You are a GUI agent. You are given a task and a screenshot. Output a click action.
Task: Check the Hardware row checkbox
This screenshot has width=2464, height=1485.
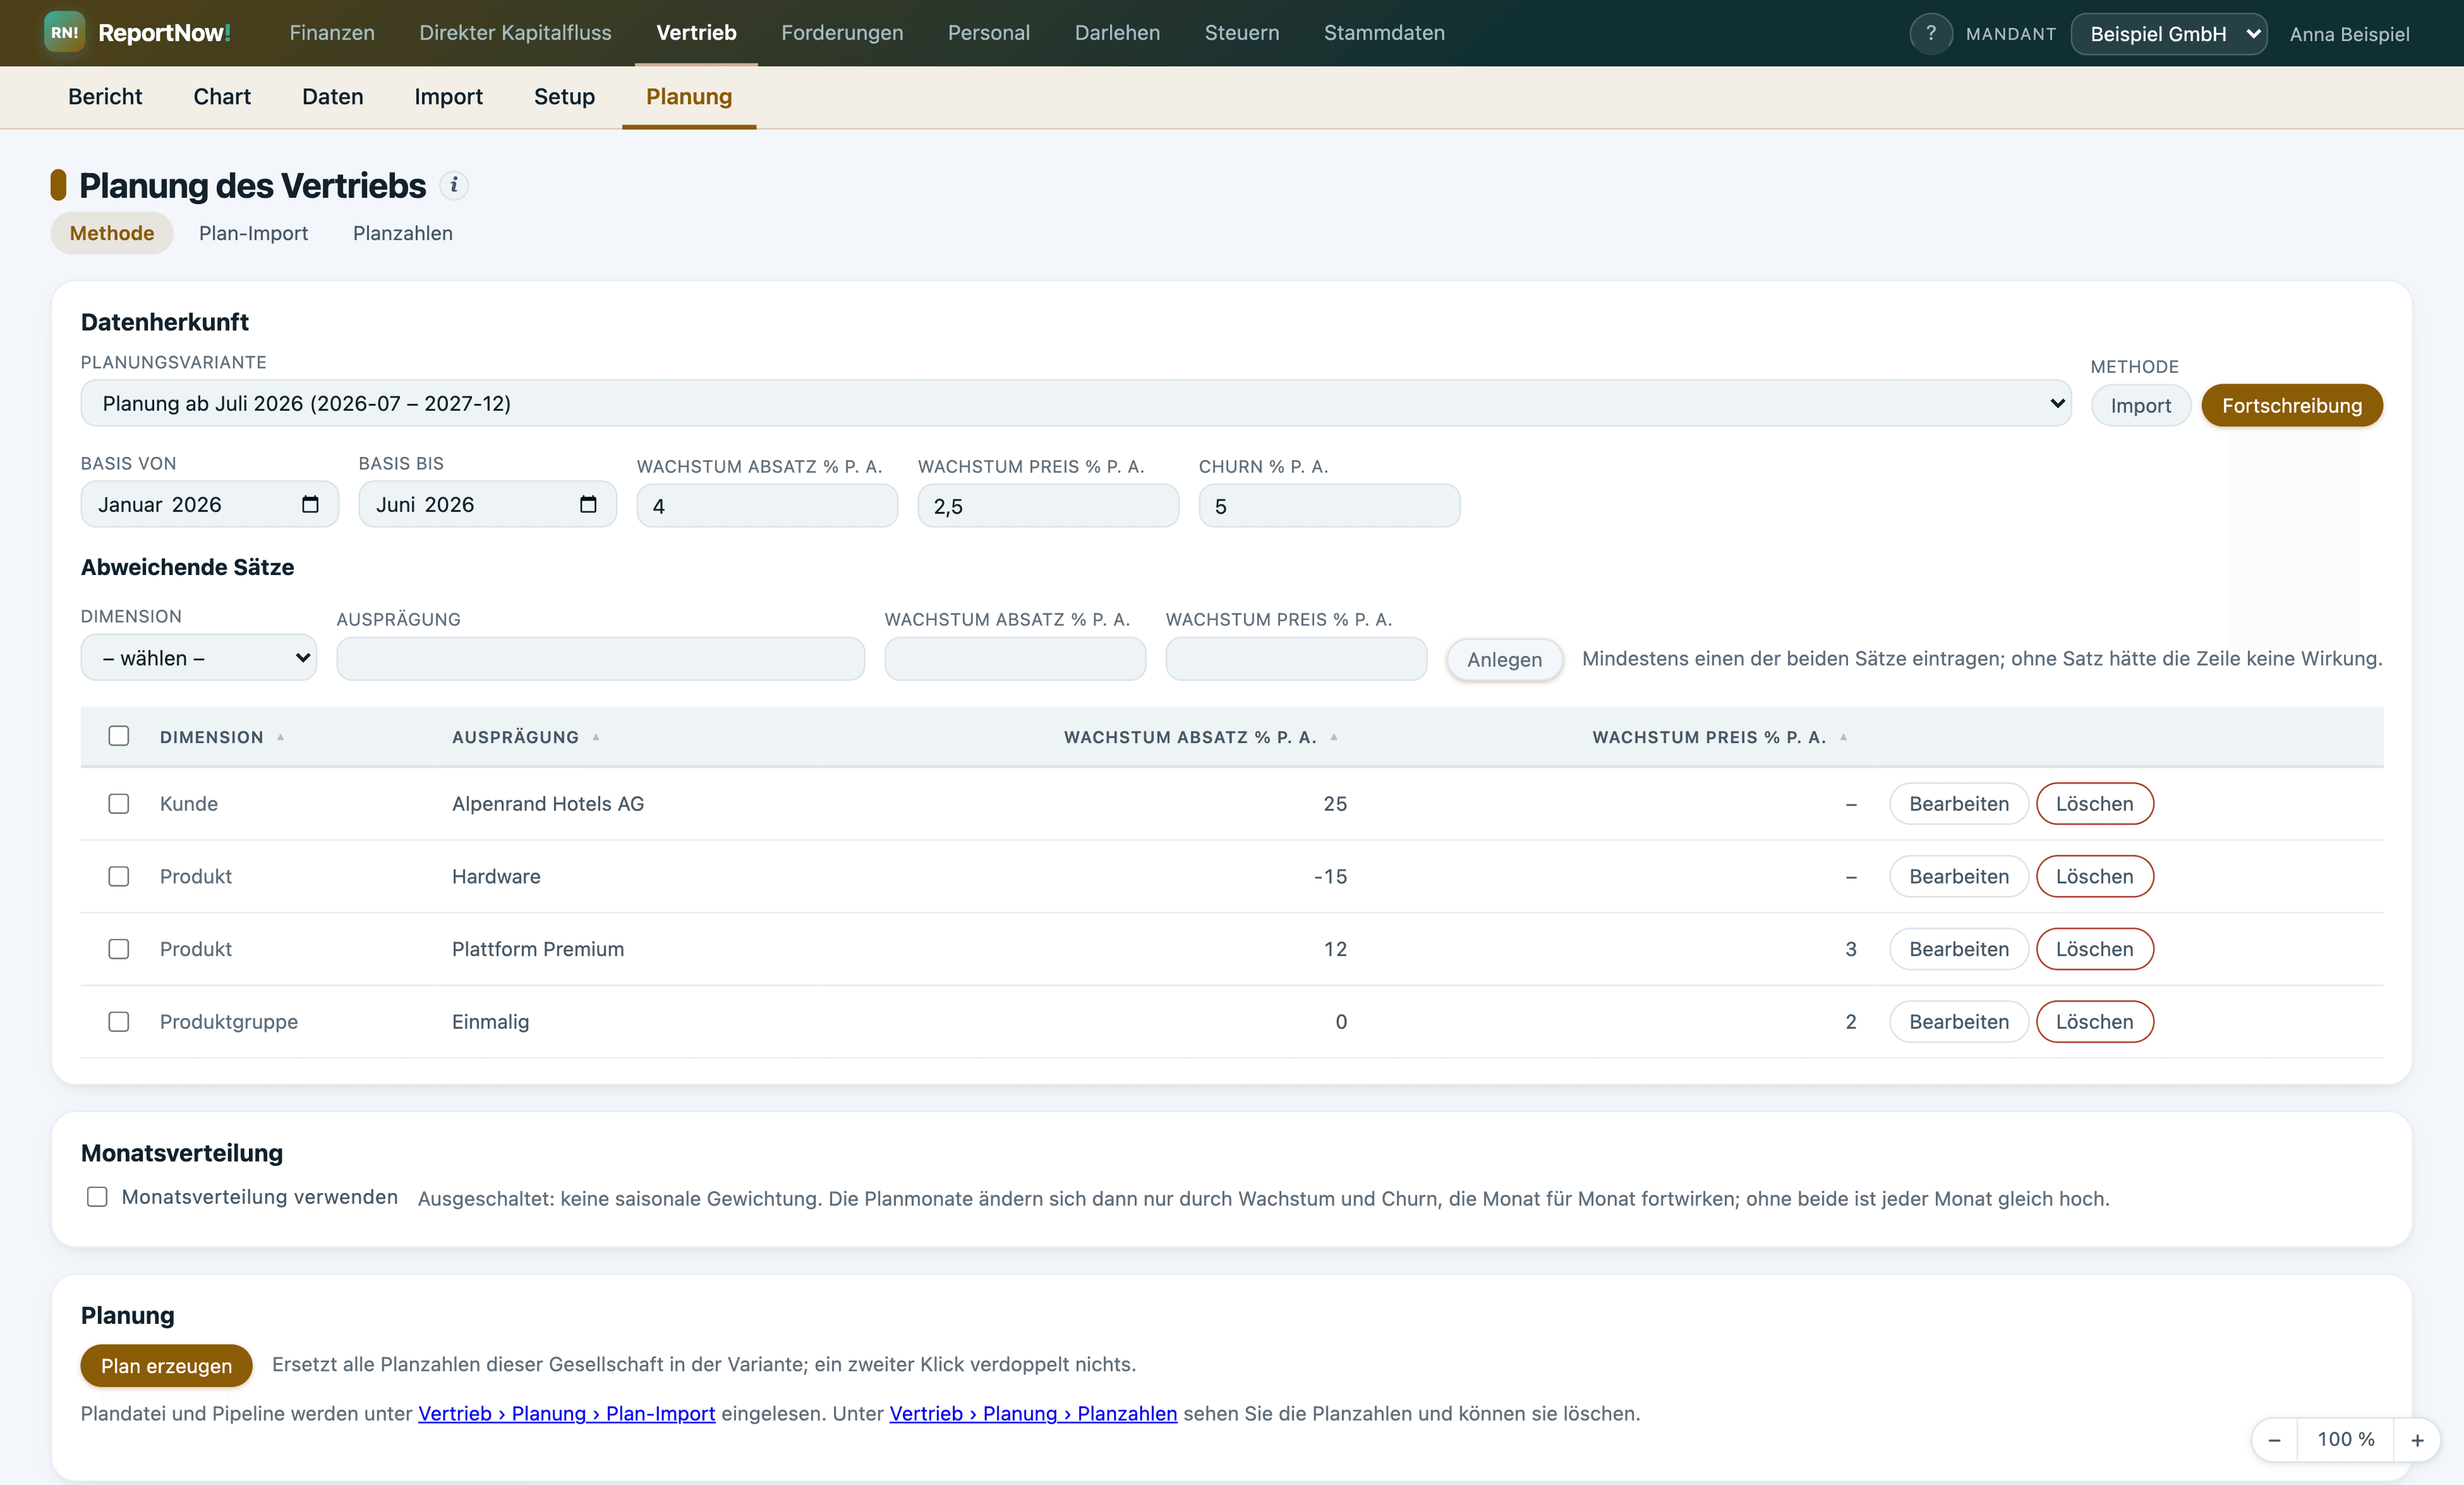(119, 876)
